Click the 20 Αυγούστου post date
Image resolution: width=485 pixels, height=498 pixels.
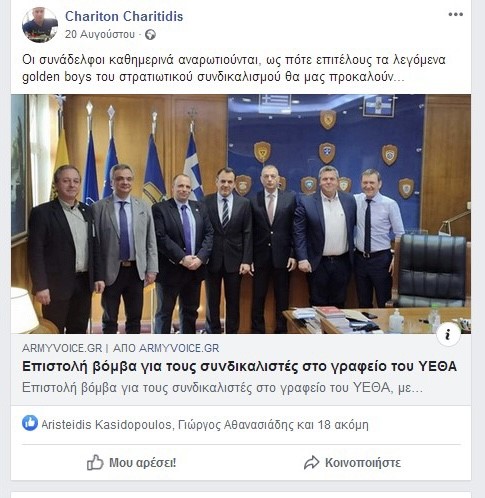pyautogui.click(x=100, y=34)
